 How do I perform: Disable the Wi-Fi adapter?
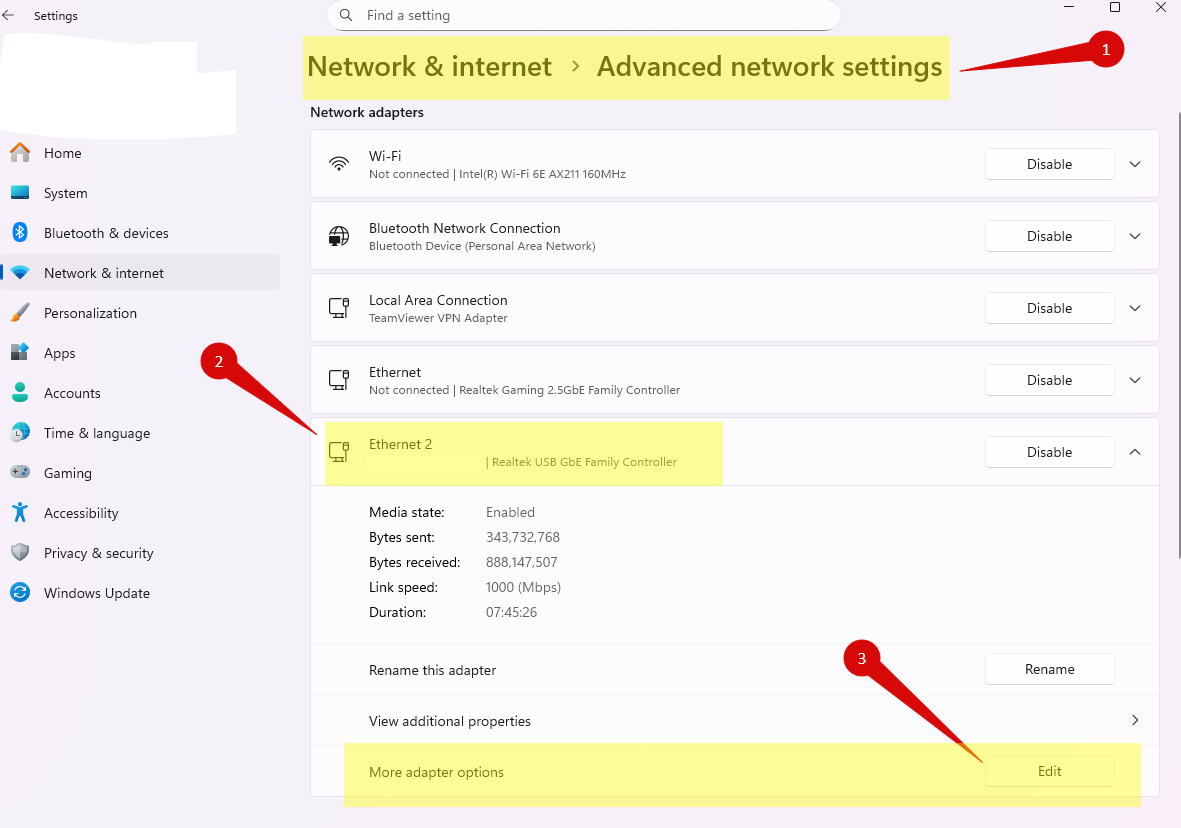click(1049, 163)
